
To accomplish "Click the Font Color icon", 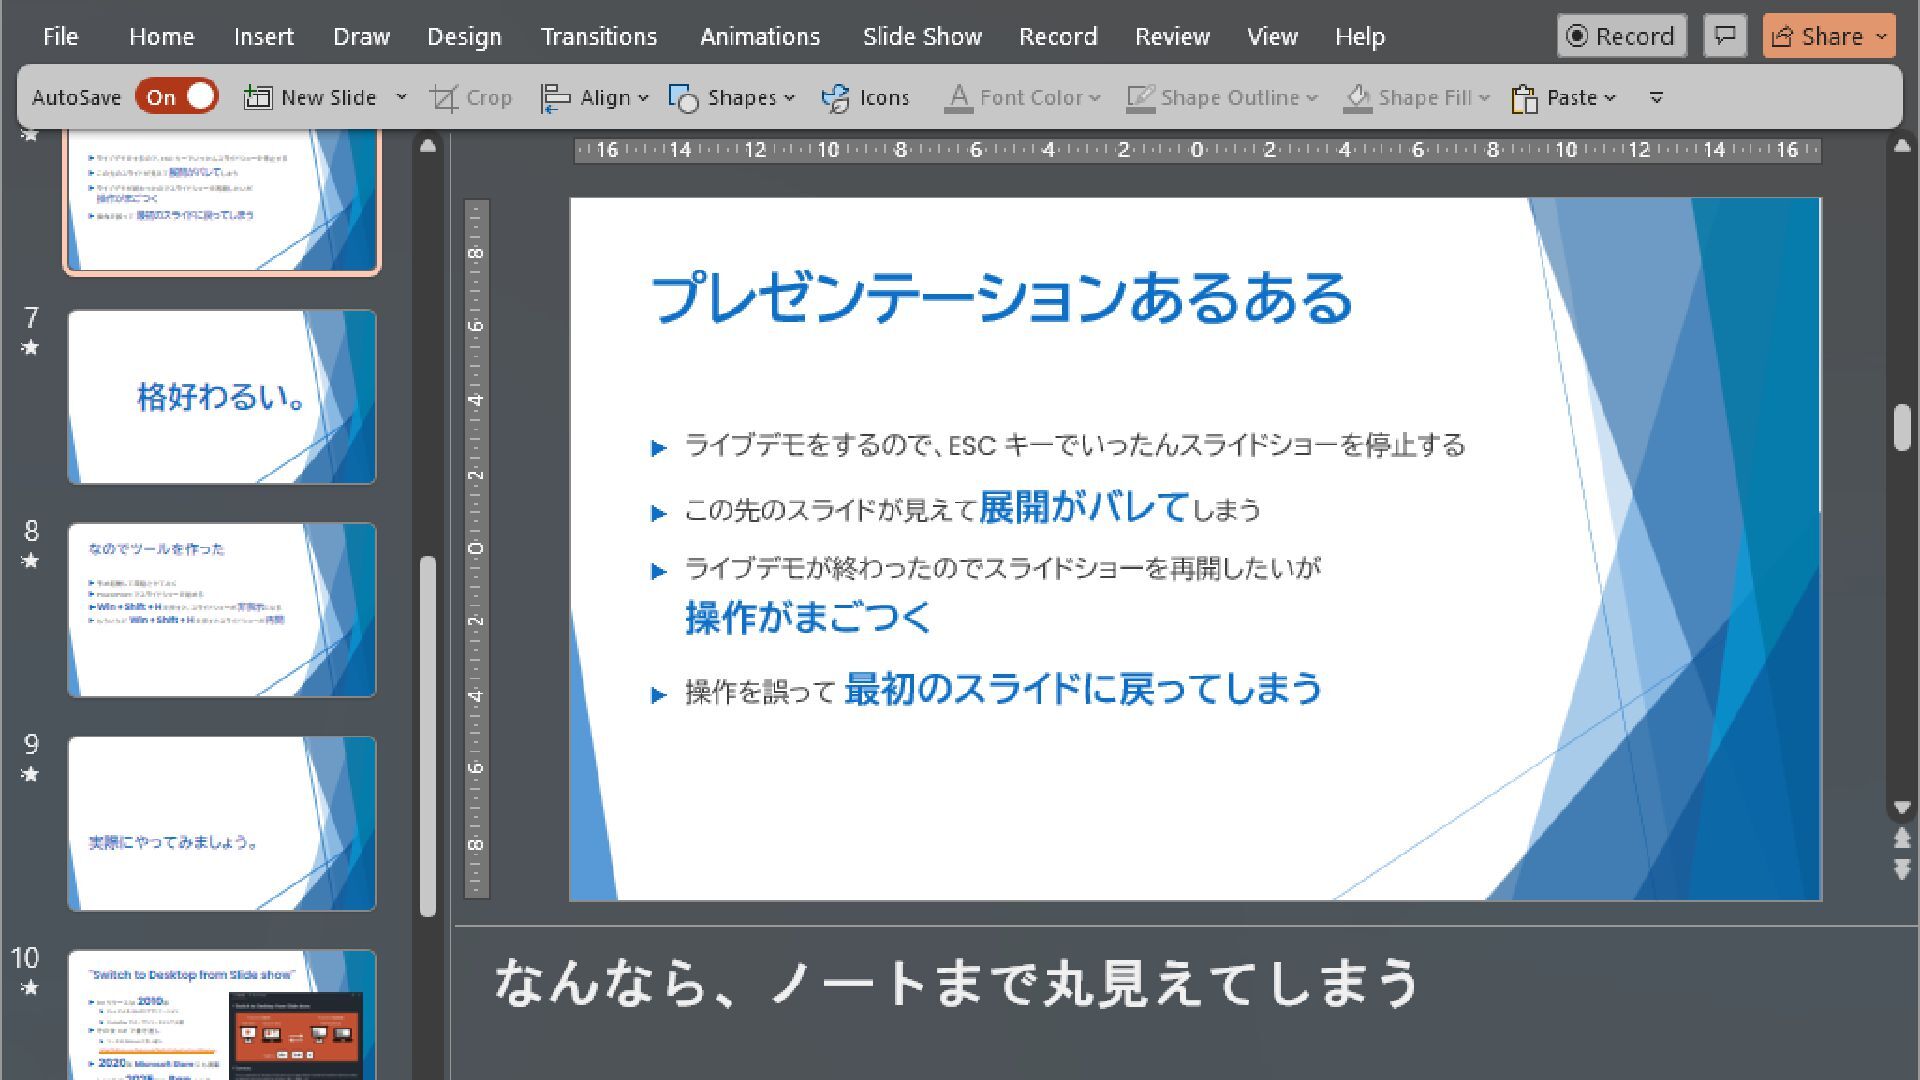I will [958, 98].
